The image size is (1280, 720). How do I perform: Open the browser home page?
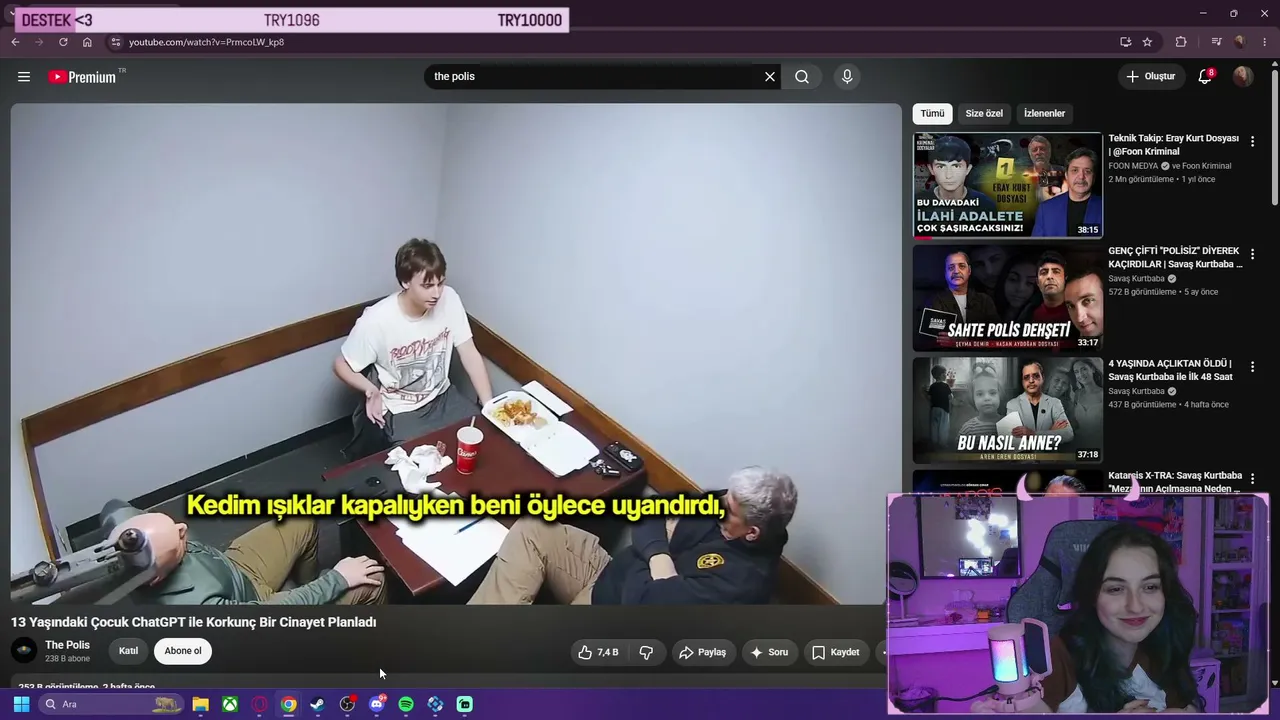[x=87, y=42]
